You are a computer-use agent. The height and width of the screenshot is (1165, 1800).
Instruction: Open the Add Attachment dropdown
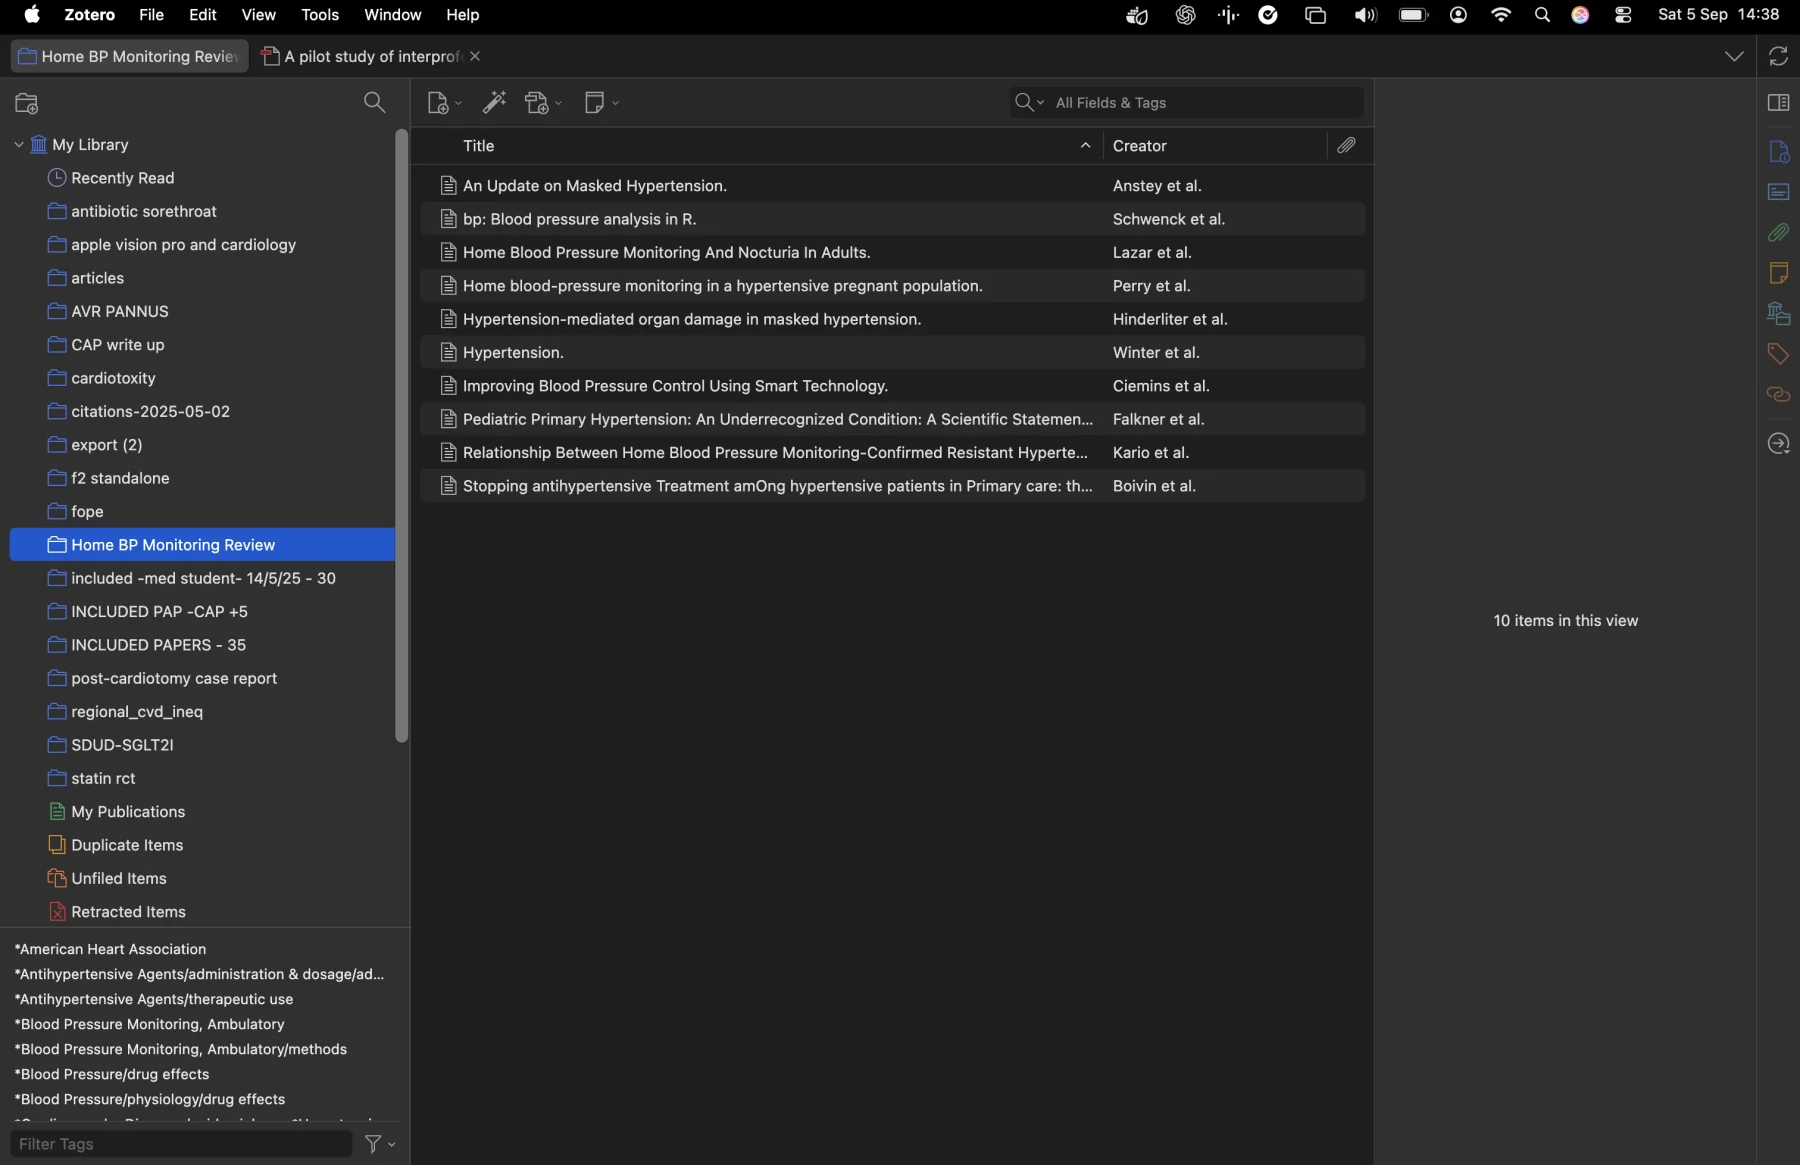pyautogui.click(x=544, y=103)
